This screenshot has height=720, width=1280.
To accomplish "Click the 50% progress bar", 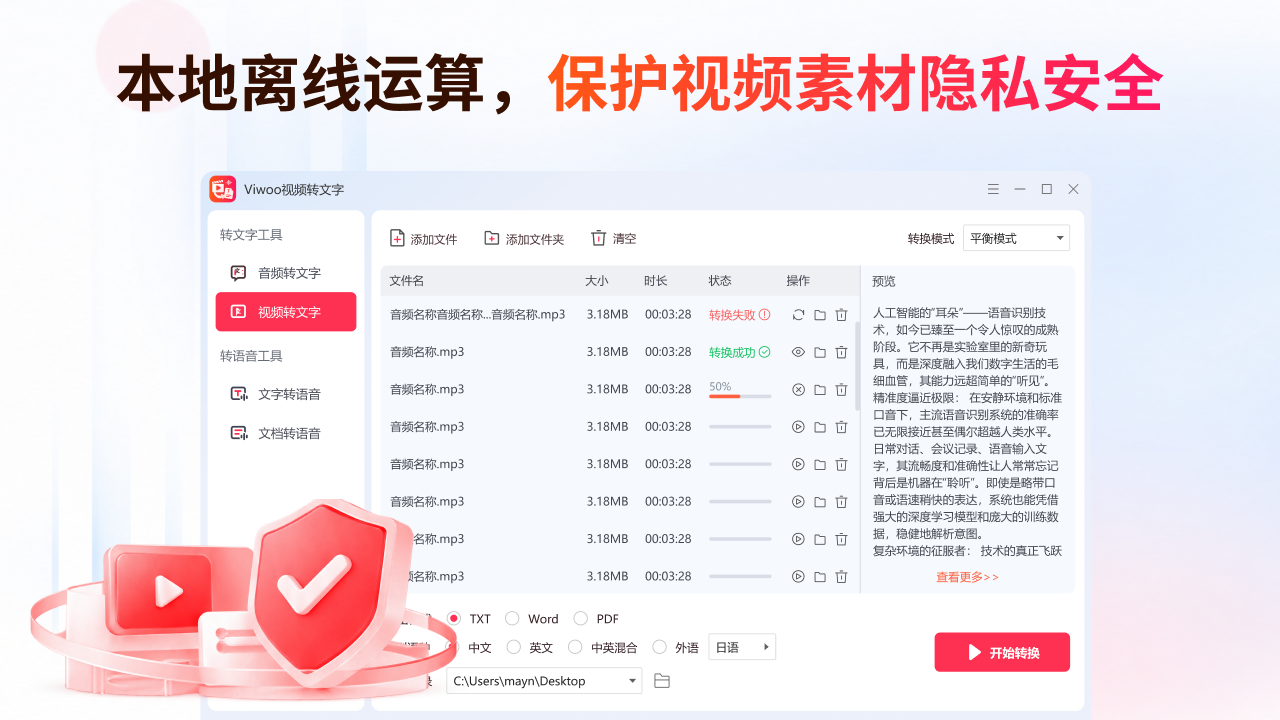I will pyautogui.click(x=740, y=397).
